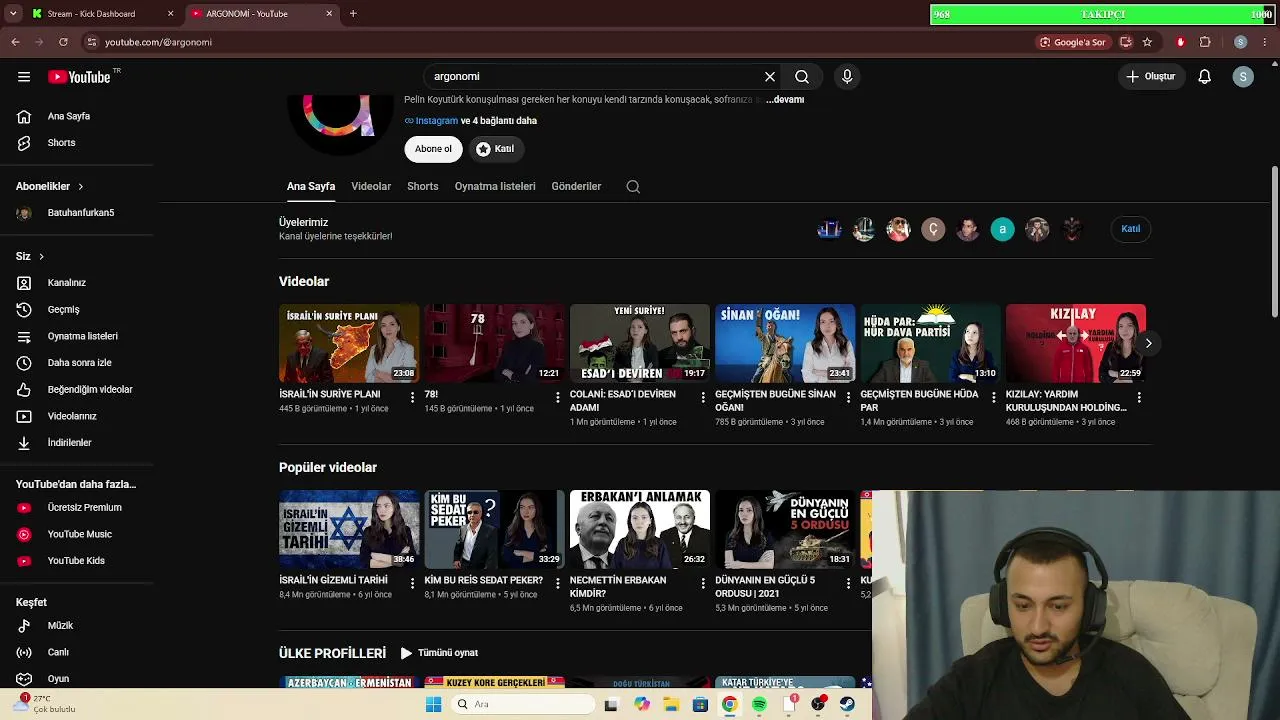Open the GEÇMİŞTEN BUGÜNE SİNAN OĞAN thumbnail

pyautogui.click(x=785, y=343)
